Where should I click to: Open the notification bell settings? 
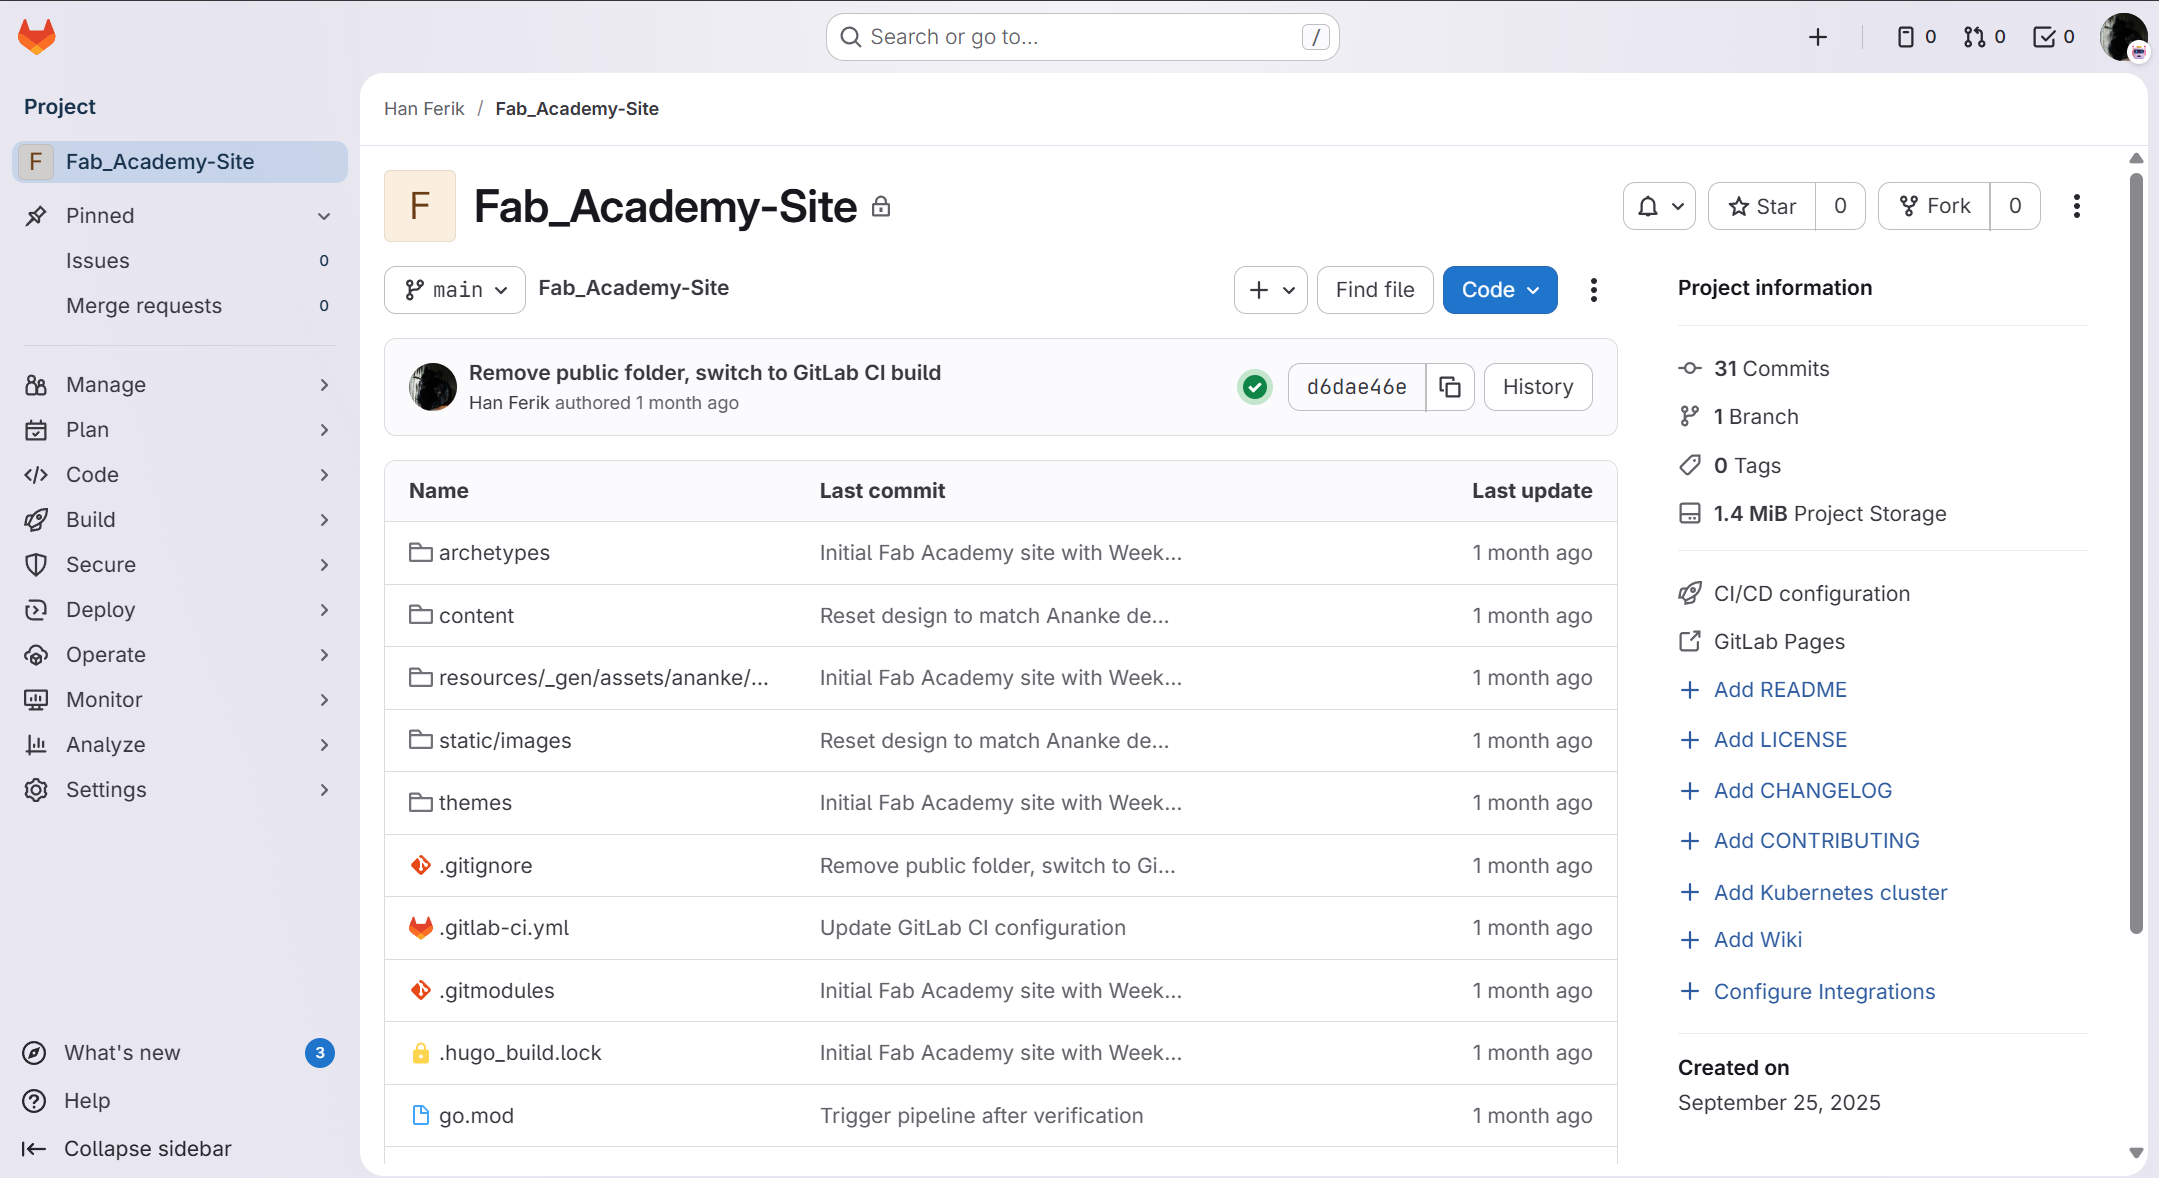click(1658, 206)
